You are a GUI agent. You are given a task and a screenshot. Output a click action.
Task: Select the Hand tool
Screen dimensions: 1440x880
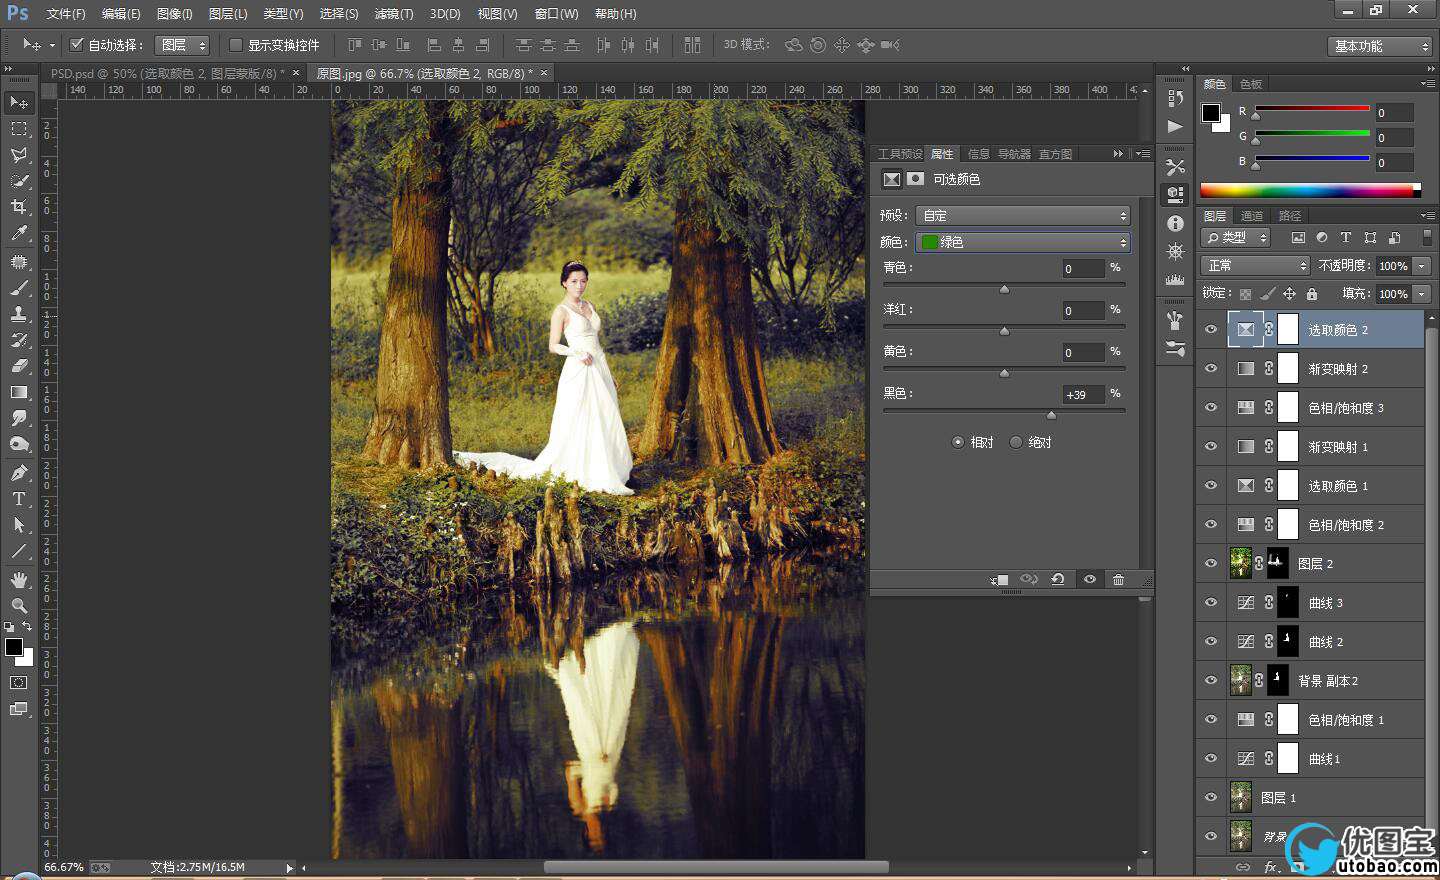click(19, 580)
